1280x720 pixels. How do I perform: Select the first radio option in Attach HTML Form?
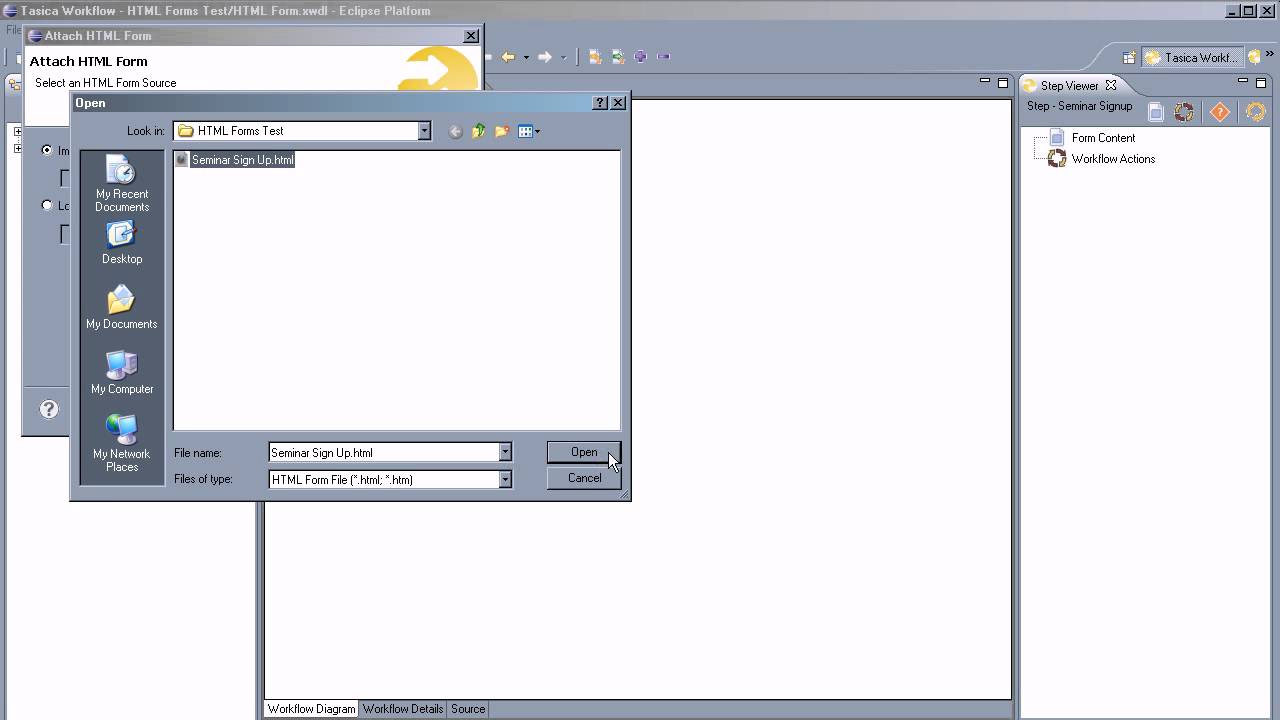click(x=47, y=150)
